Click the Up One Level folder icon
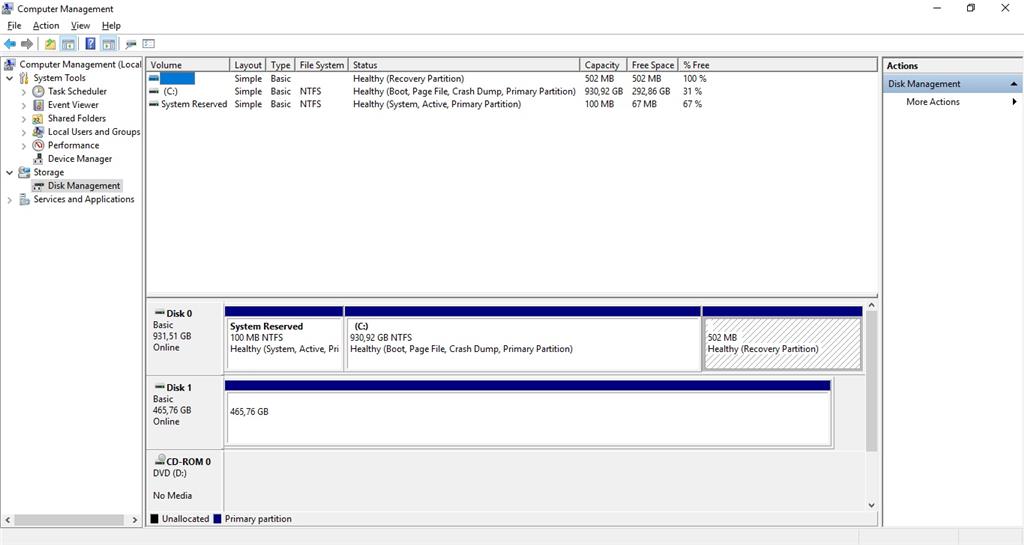The height and width of the screenshot is (545, 1024). (x=50, y=44)
